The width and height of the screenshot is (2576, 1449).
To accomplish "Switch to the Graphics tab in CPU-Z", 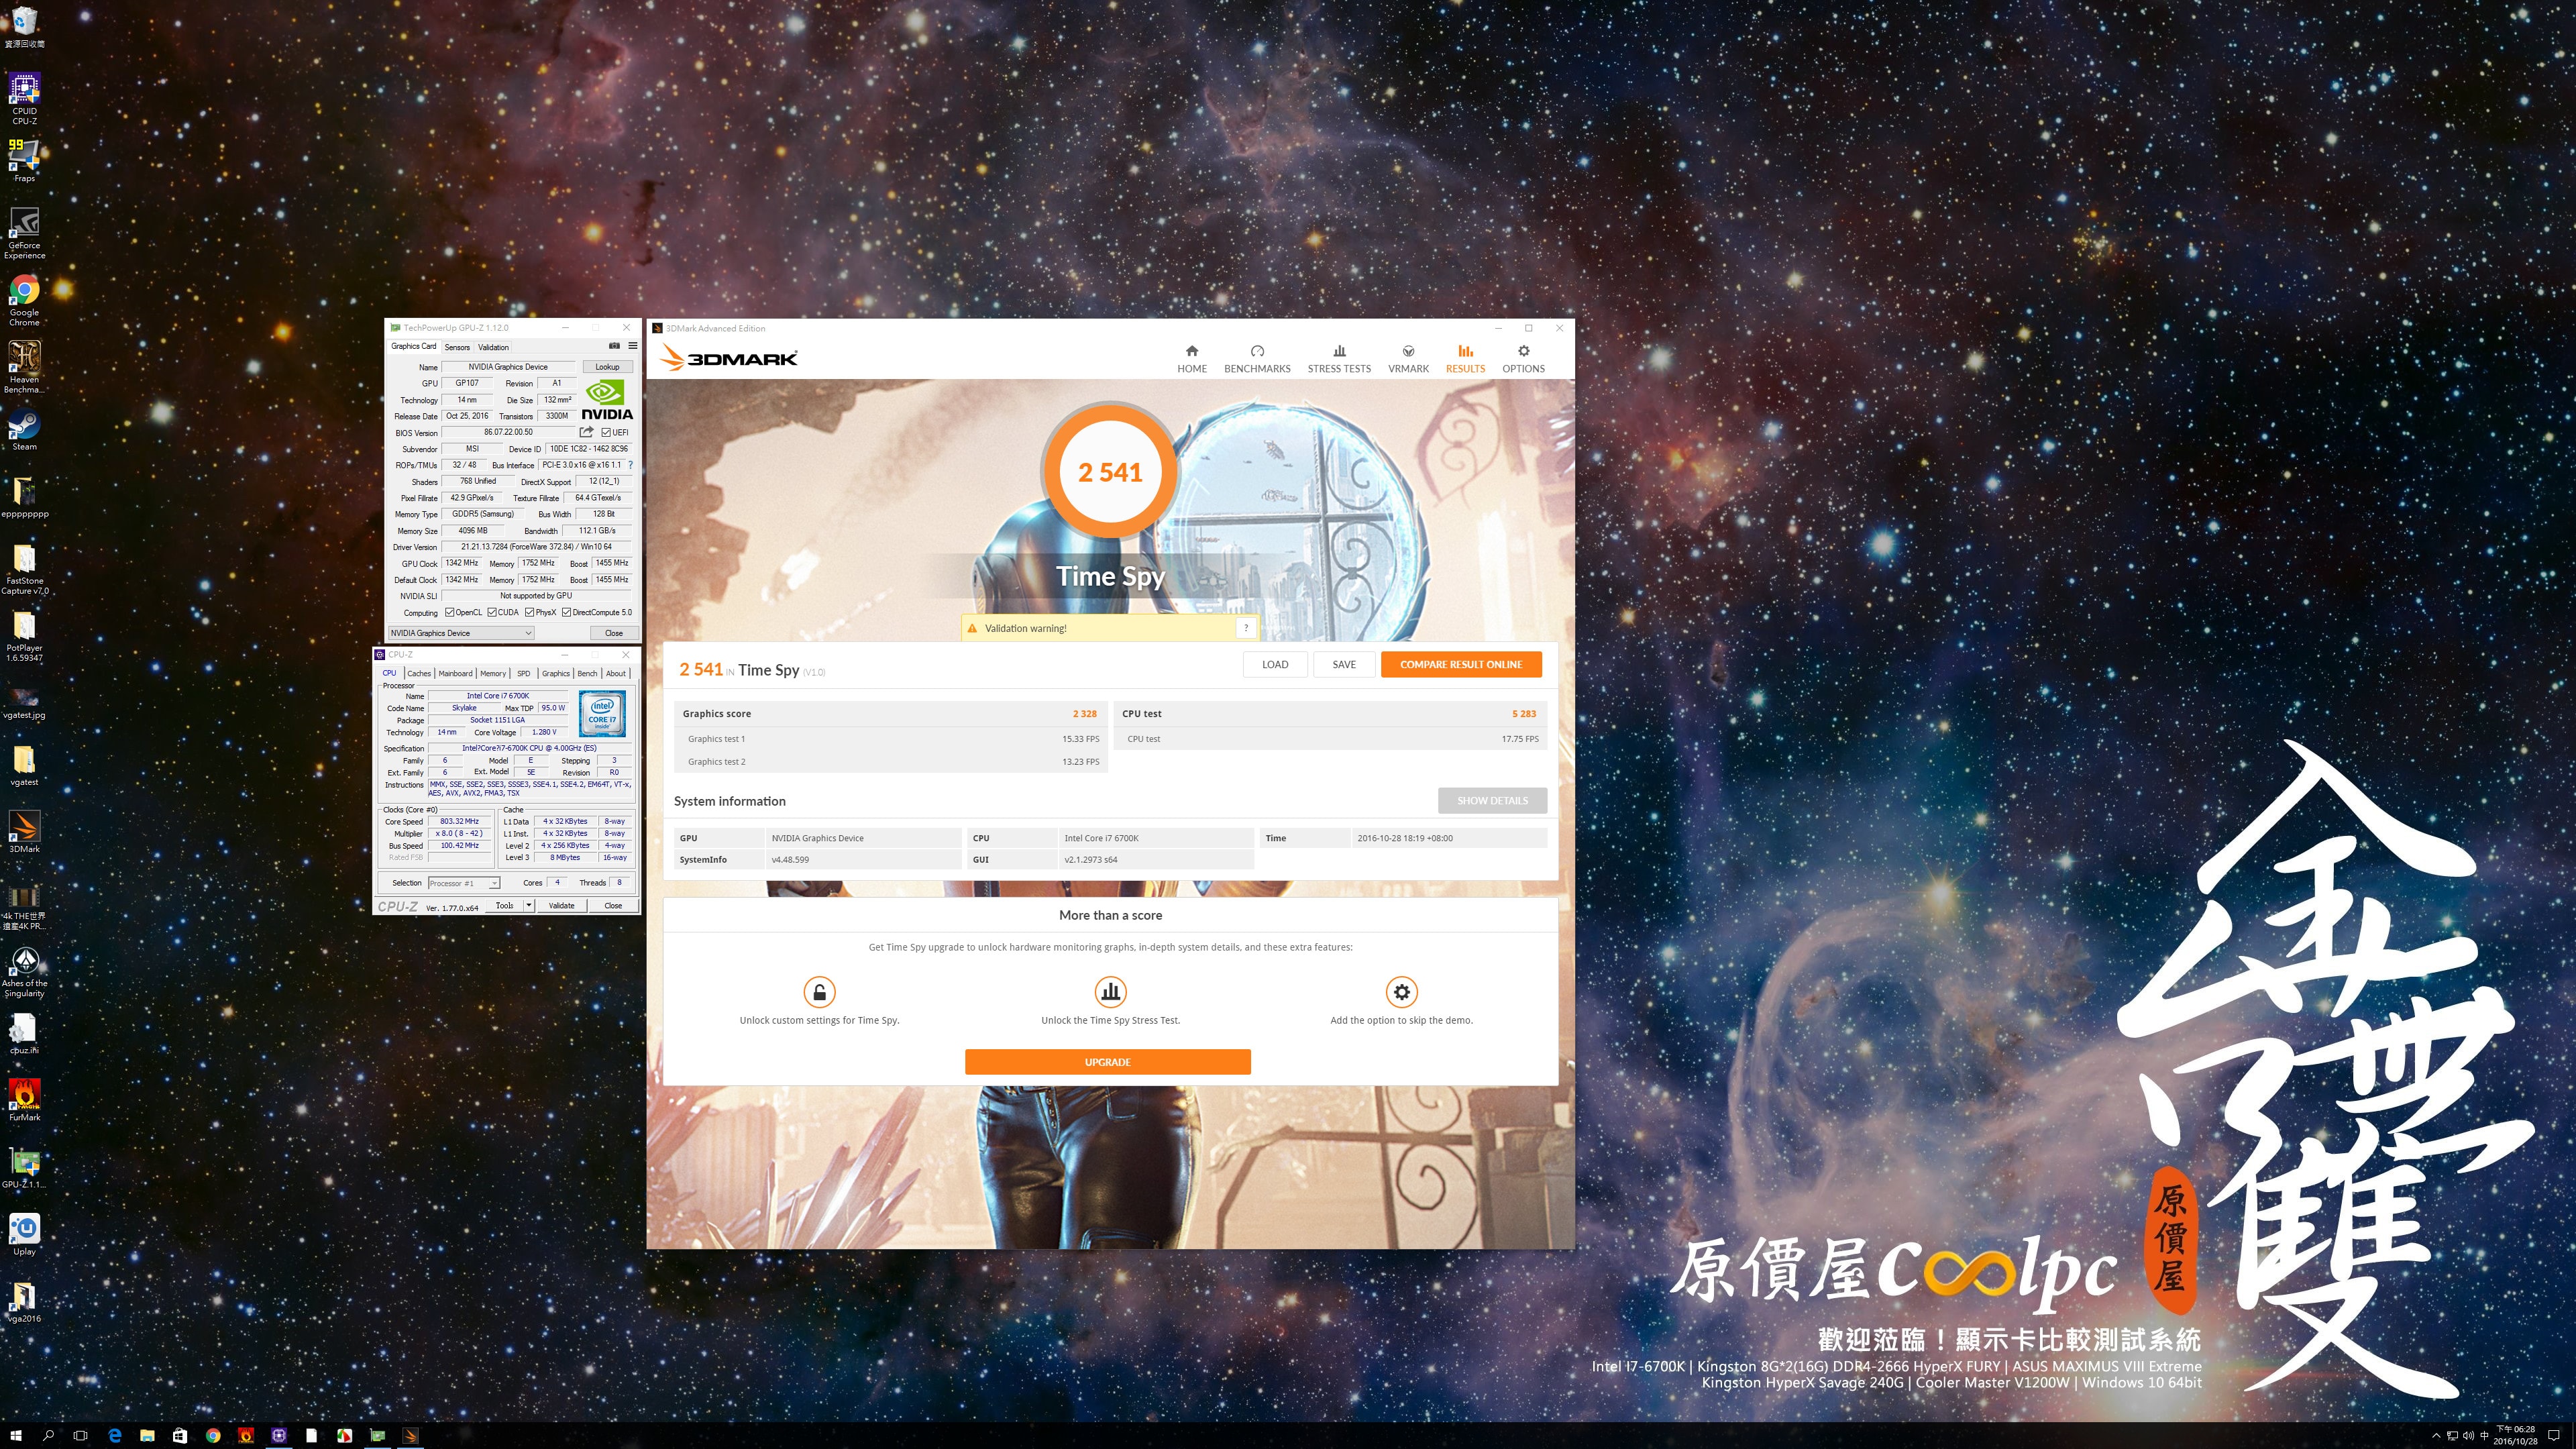I will point(556,673).
